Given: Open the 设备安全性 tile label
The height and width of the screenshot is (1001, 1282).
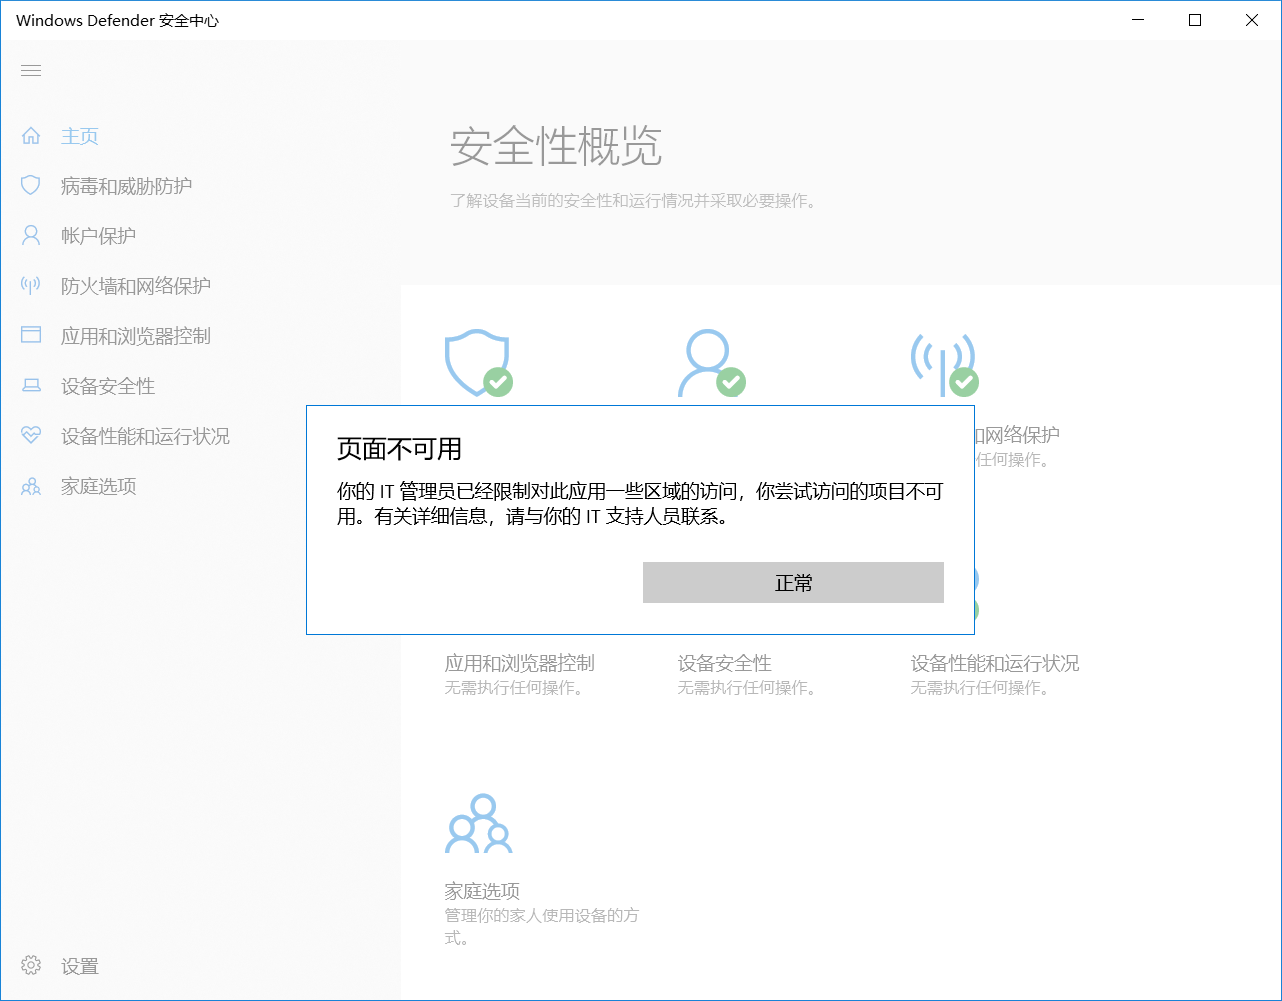Looking at the screenshot, I should point(724,663).
